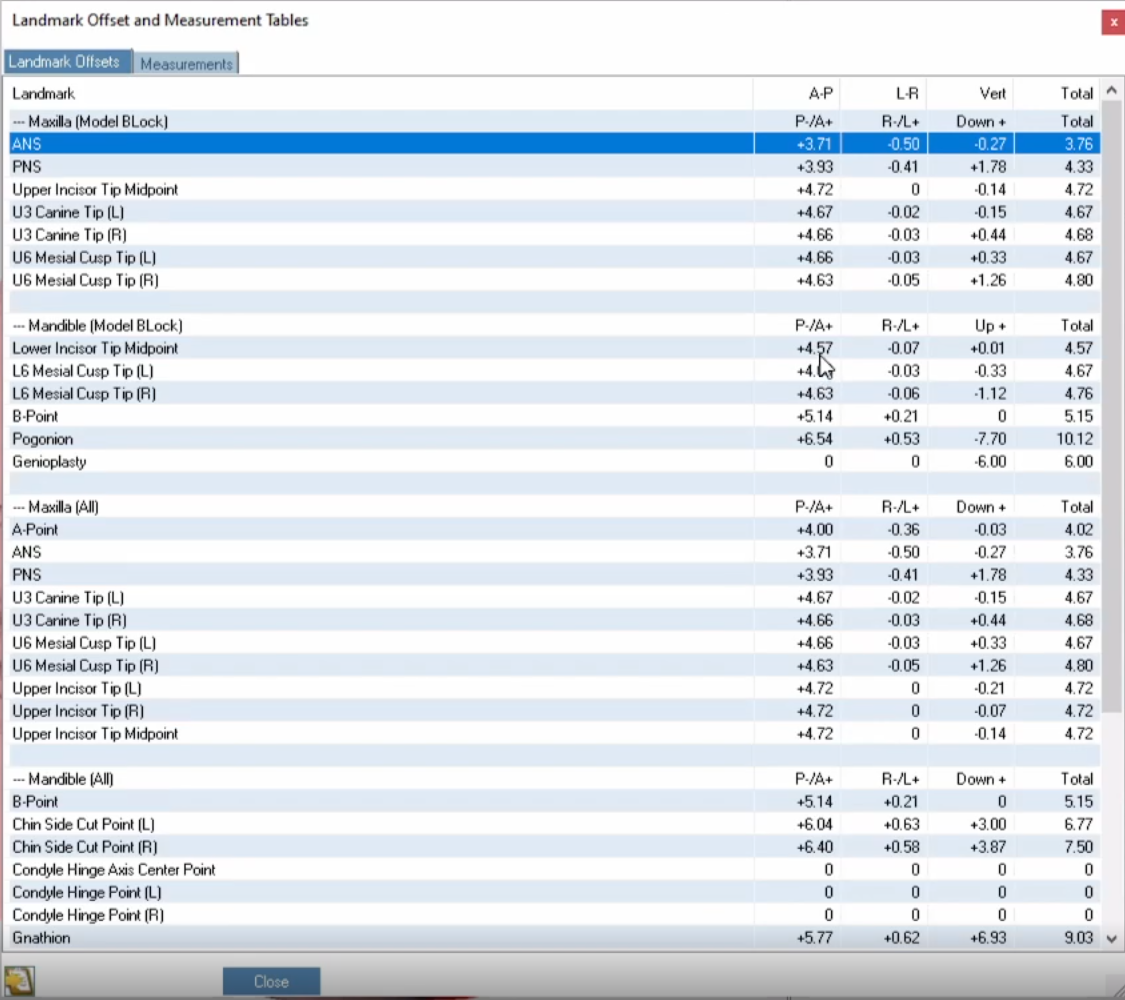Click the vertical scrollbar thumb
Viewport: 1125px width, 1000px height.
pos(1111,405)
